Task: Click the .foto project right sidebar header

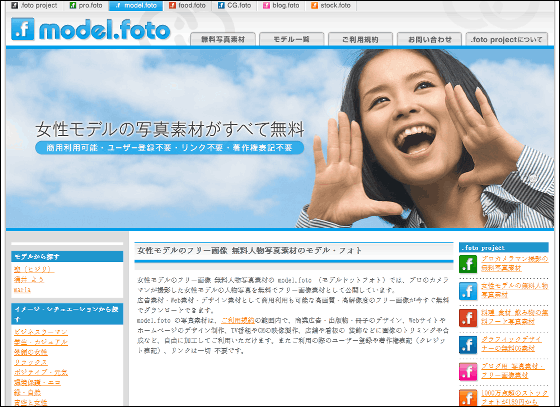Action: coord(504,247)
